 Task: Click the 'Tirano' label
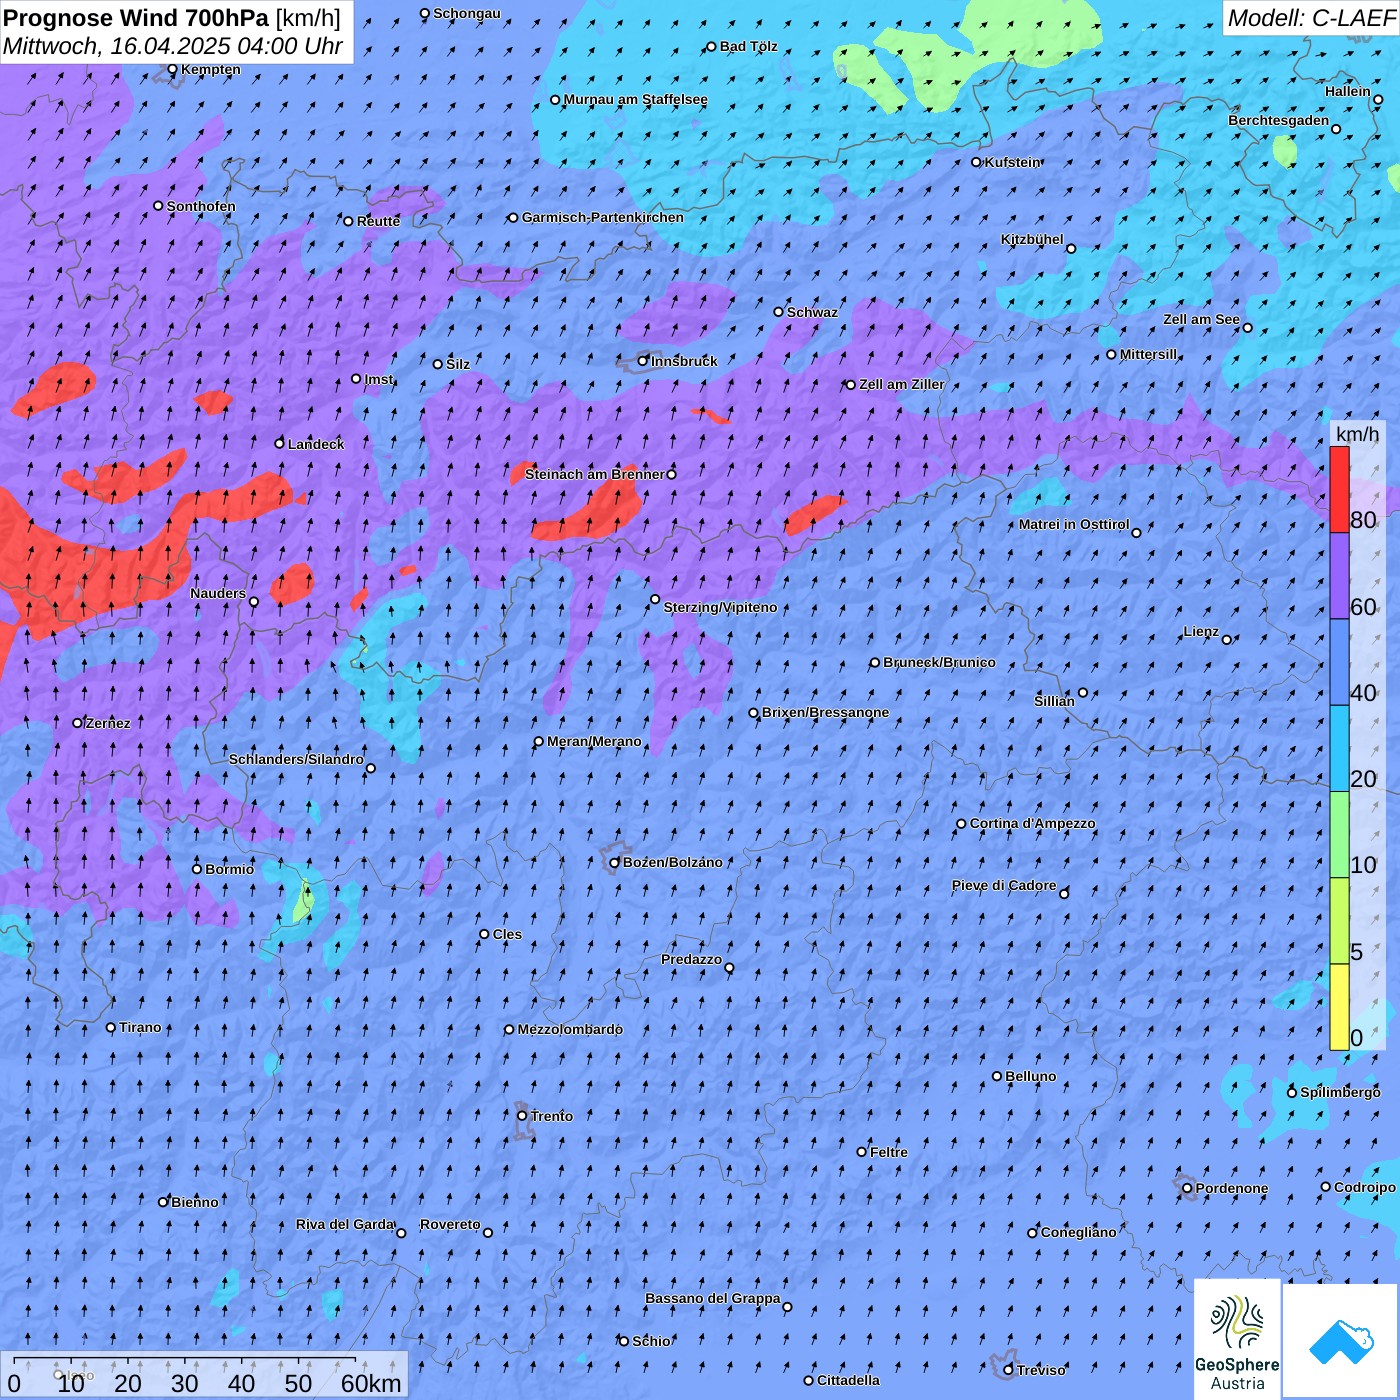(x=140, y=1027)
